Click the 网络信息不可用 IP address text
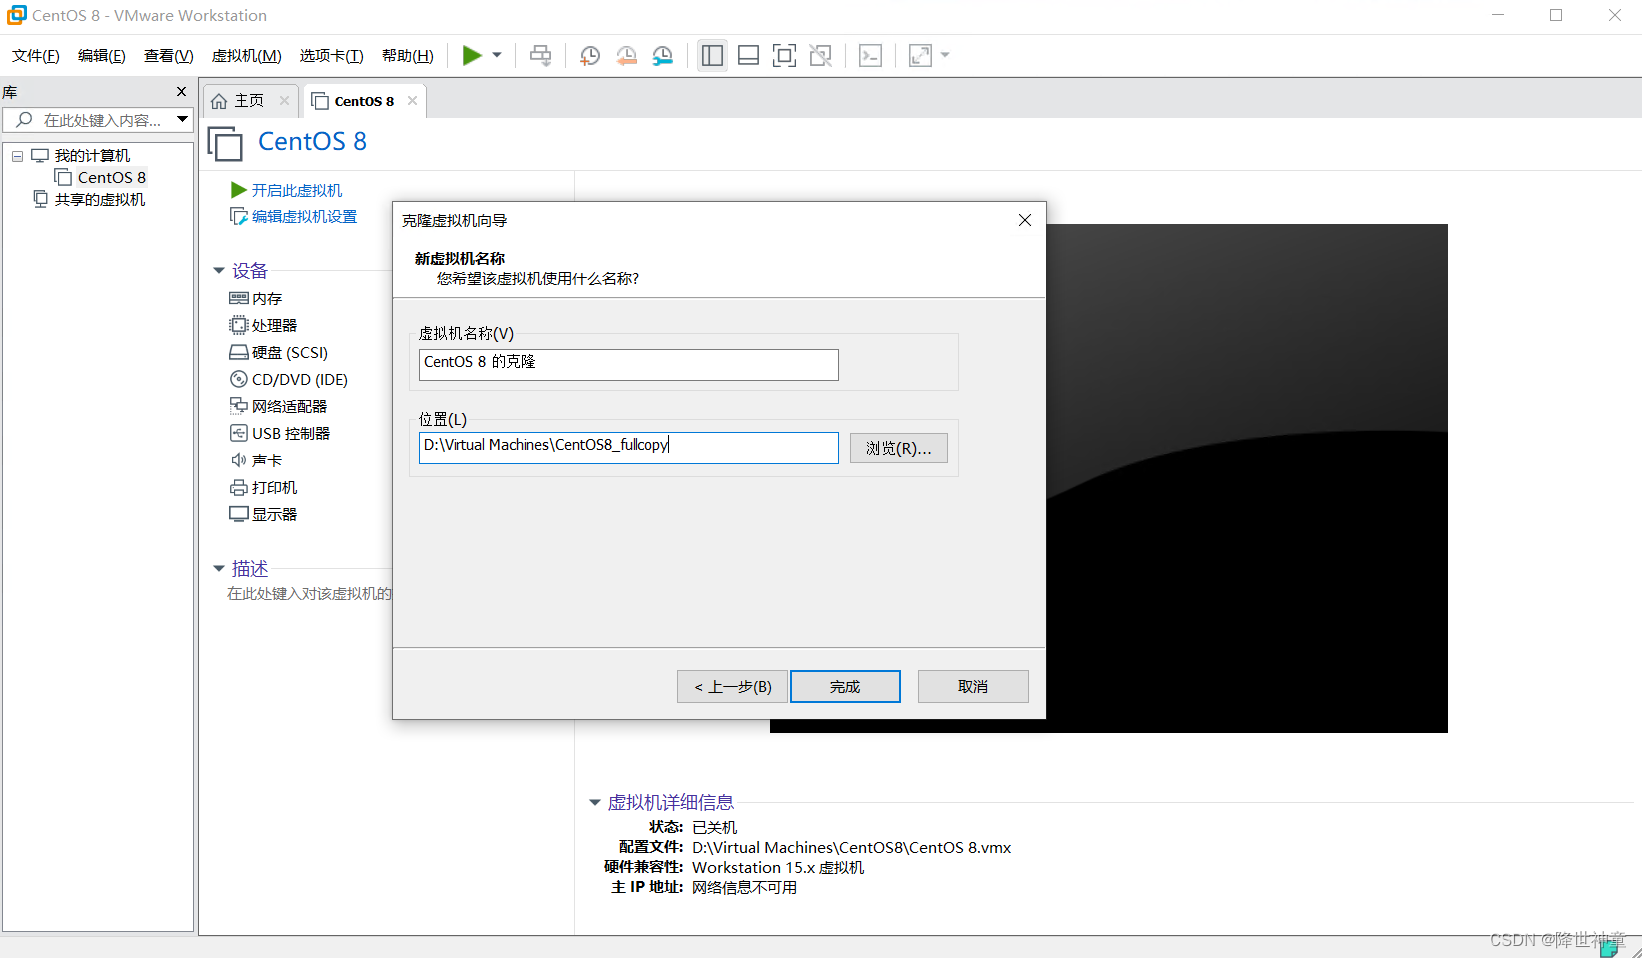 [x=744, y=887]
